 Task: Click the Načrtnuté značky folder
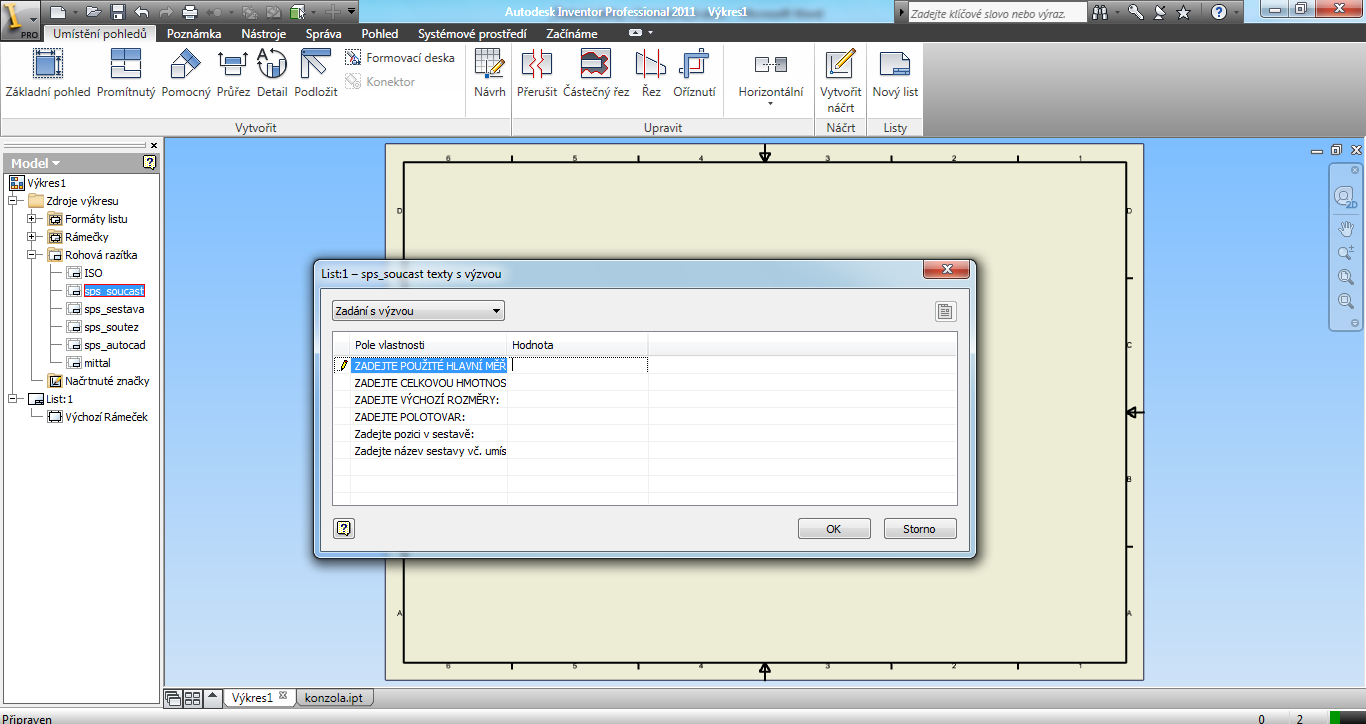107,381
